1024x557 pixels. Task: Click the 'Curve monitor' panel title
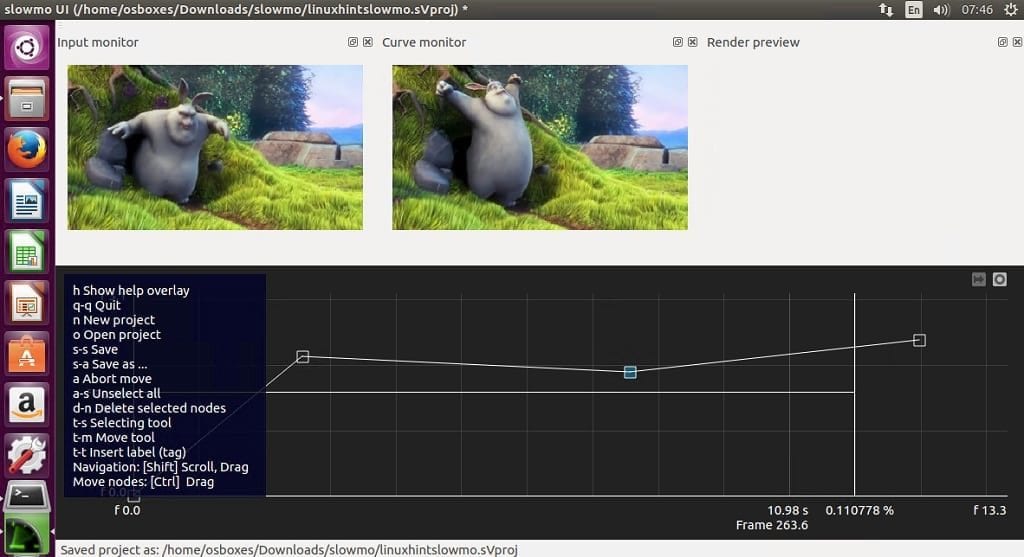(424, 42)
